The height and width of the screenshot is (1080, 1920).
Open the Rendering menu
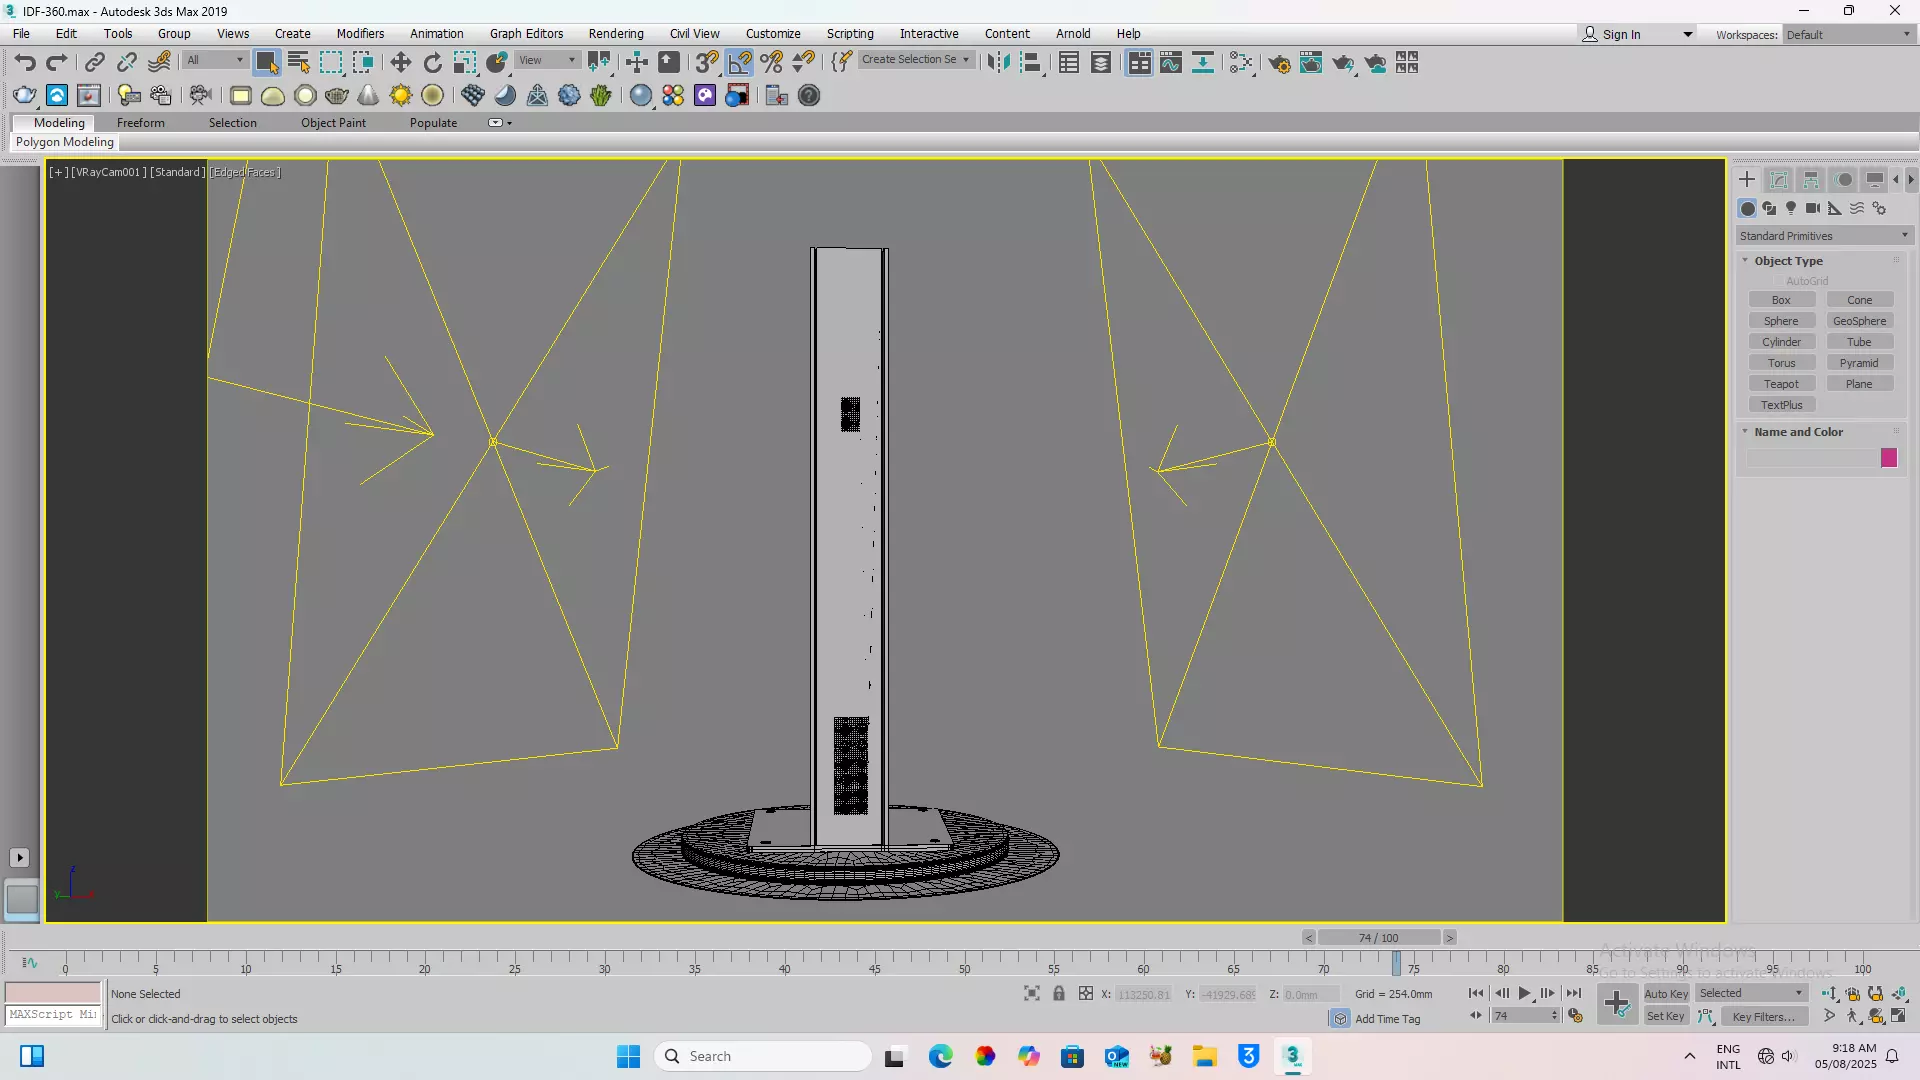tap(616, 34)
